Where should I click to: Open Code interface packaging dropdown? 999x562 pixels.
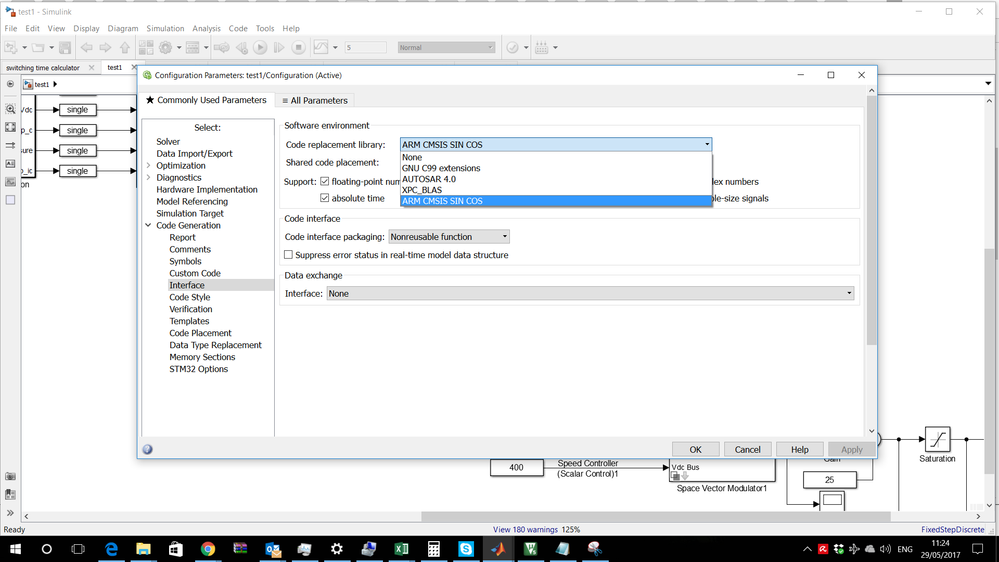449,236
